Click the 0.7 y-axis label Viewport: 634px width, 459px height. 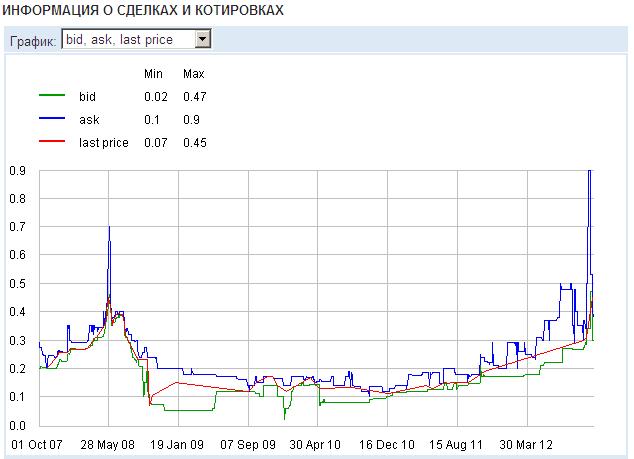click(x=17, y=227)
